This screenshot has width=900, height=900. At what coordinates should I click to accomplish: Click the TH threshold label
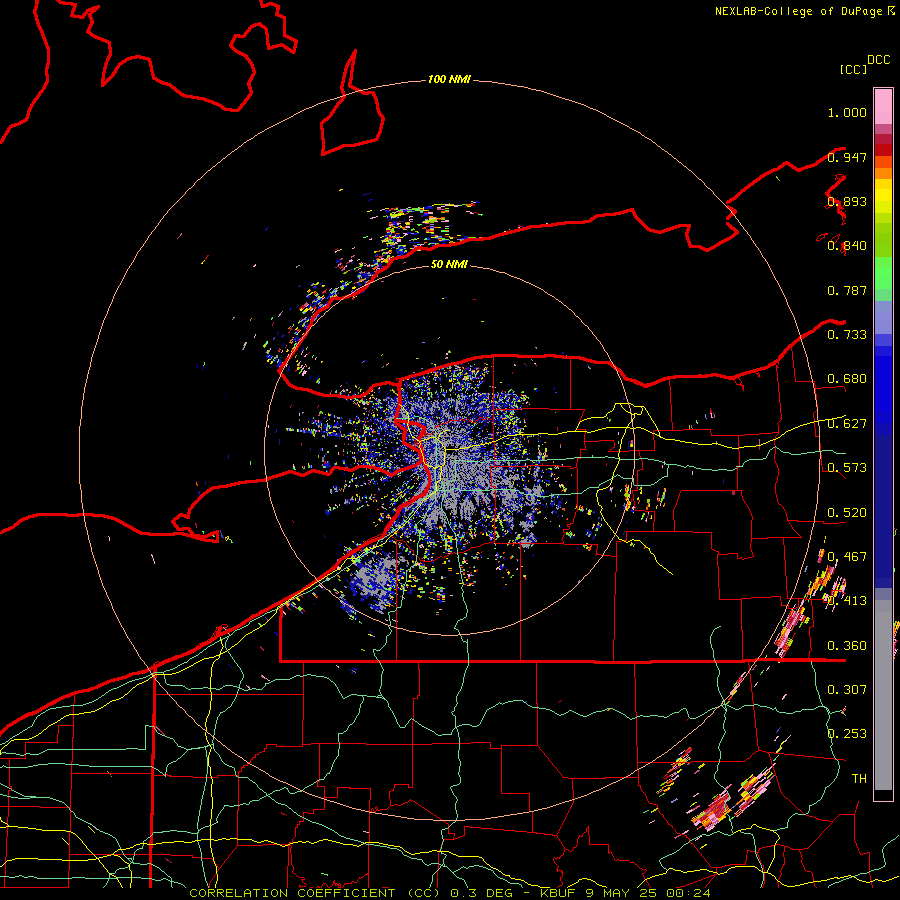[x=859, y=779]
